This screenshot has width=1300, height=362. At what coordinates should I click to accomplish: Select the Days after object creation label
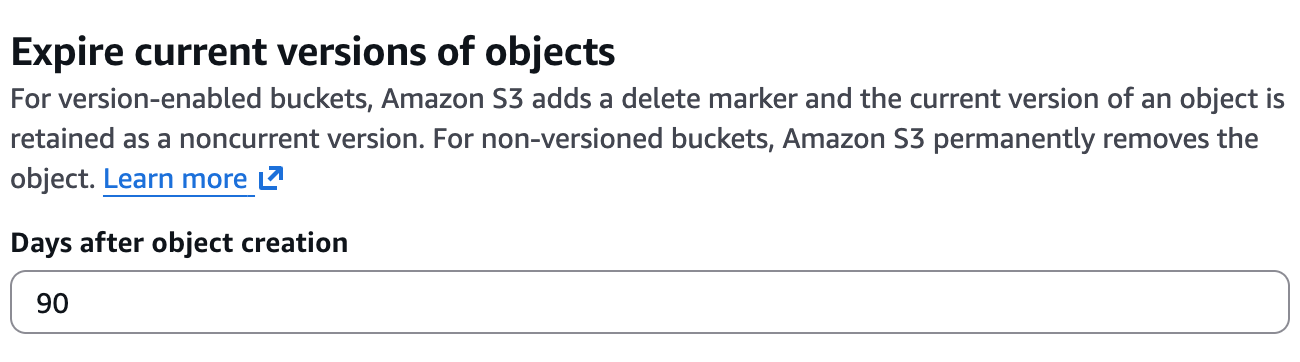pyautogui.click(x=179, y=243)
